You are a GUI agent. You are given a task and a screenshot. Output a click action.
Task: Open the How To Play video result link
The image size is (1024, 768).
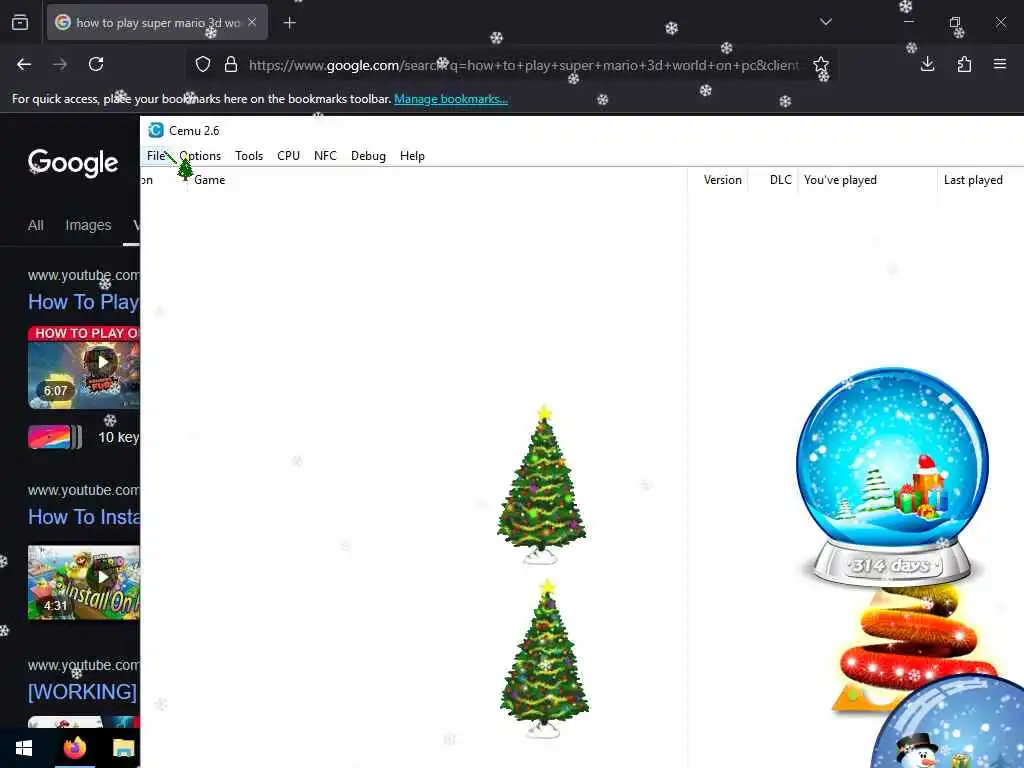(x=84, y=302)
